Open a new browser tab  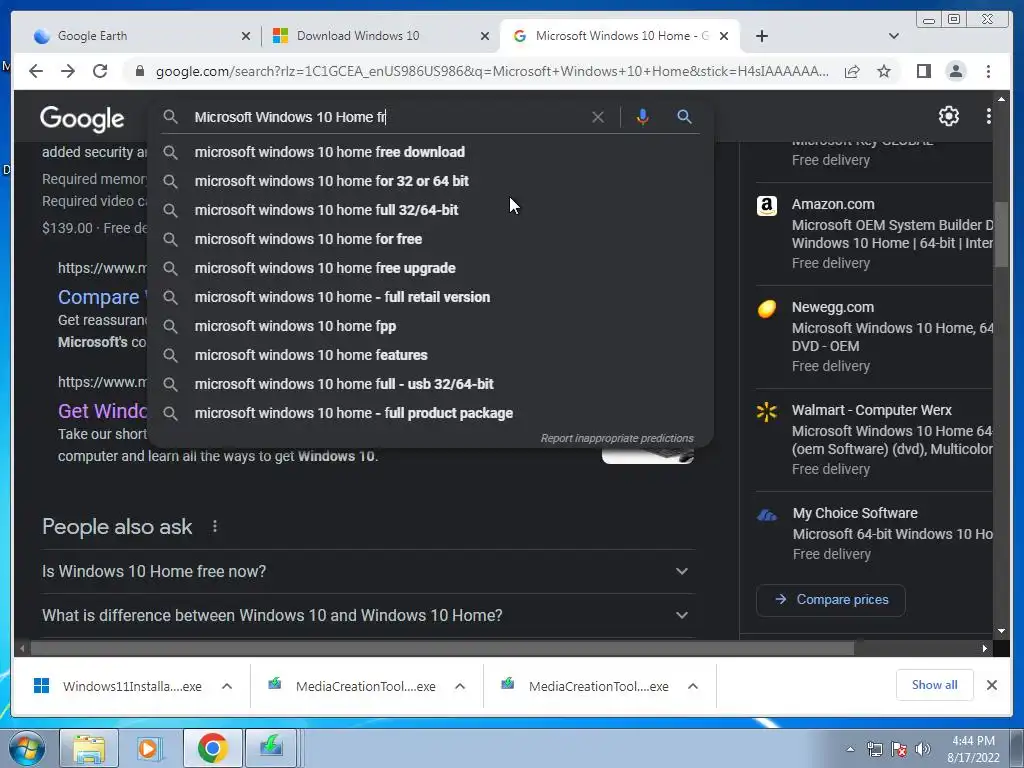[761, 36]
